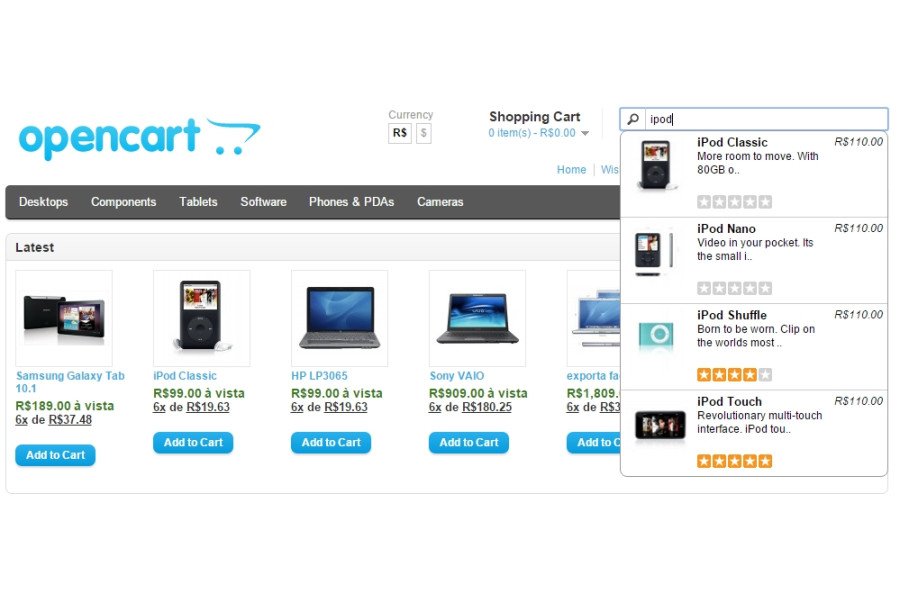Click the OpenCart logo
Viewport: 900px width, 600px height.
[x=139, y=138]
